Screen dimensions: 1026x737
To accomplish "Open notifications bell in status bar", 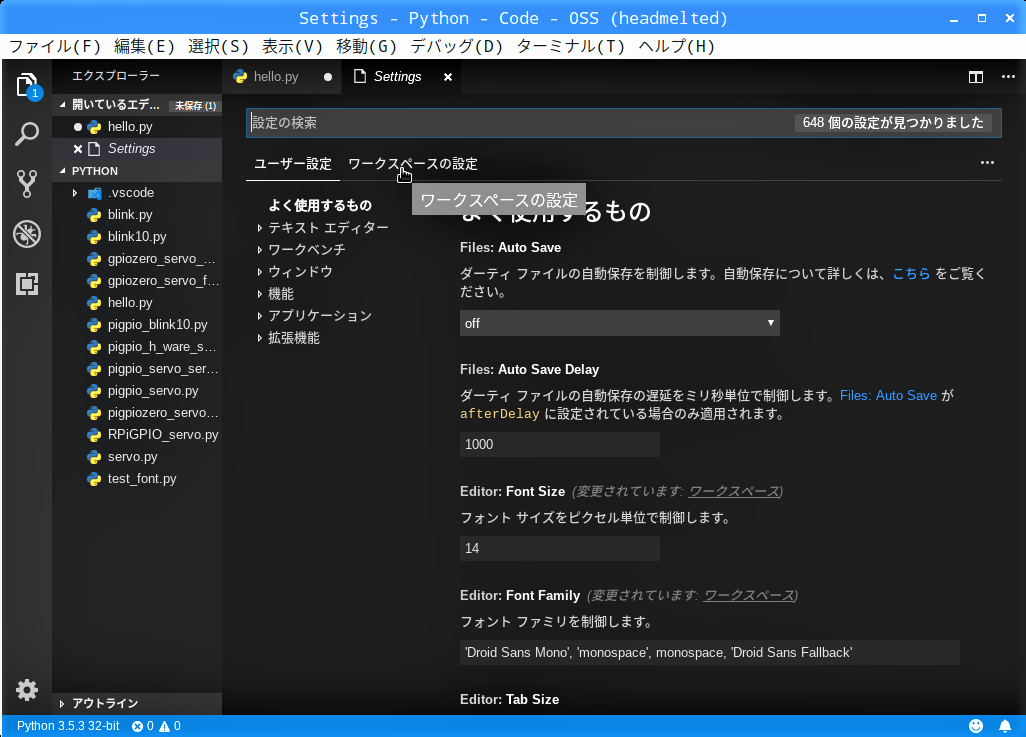I will pyautogui.click(x=1005, y=726).
